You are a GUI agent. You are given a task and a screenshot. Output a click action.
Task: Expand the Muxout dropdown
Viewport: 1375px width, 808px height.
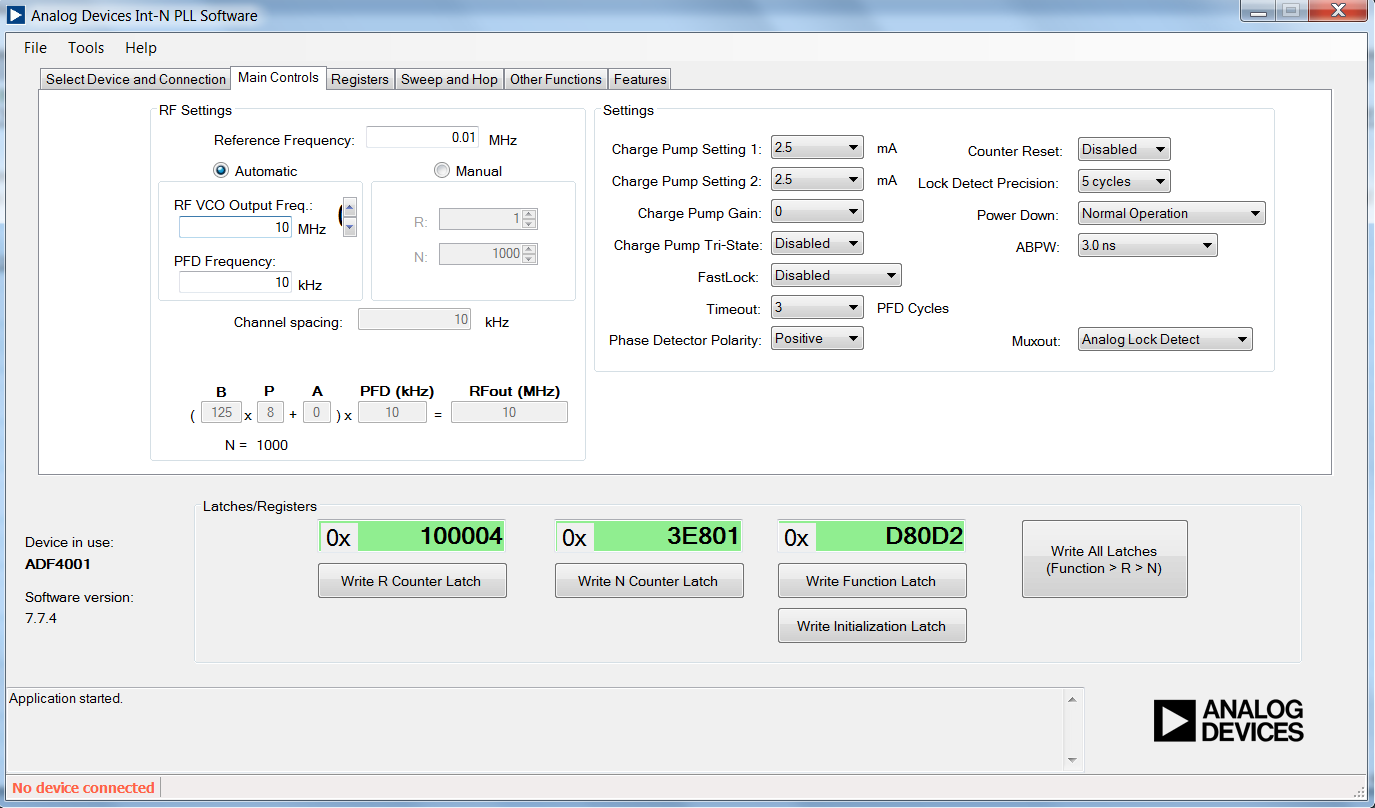(x=1165, y=340)
